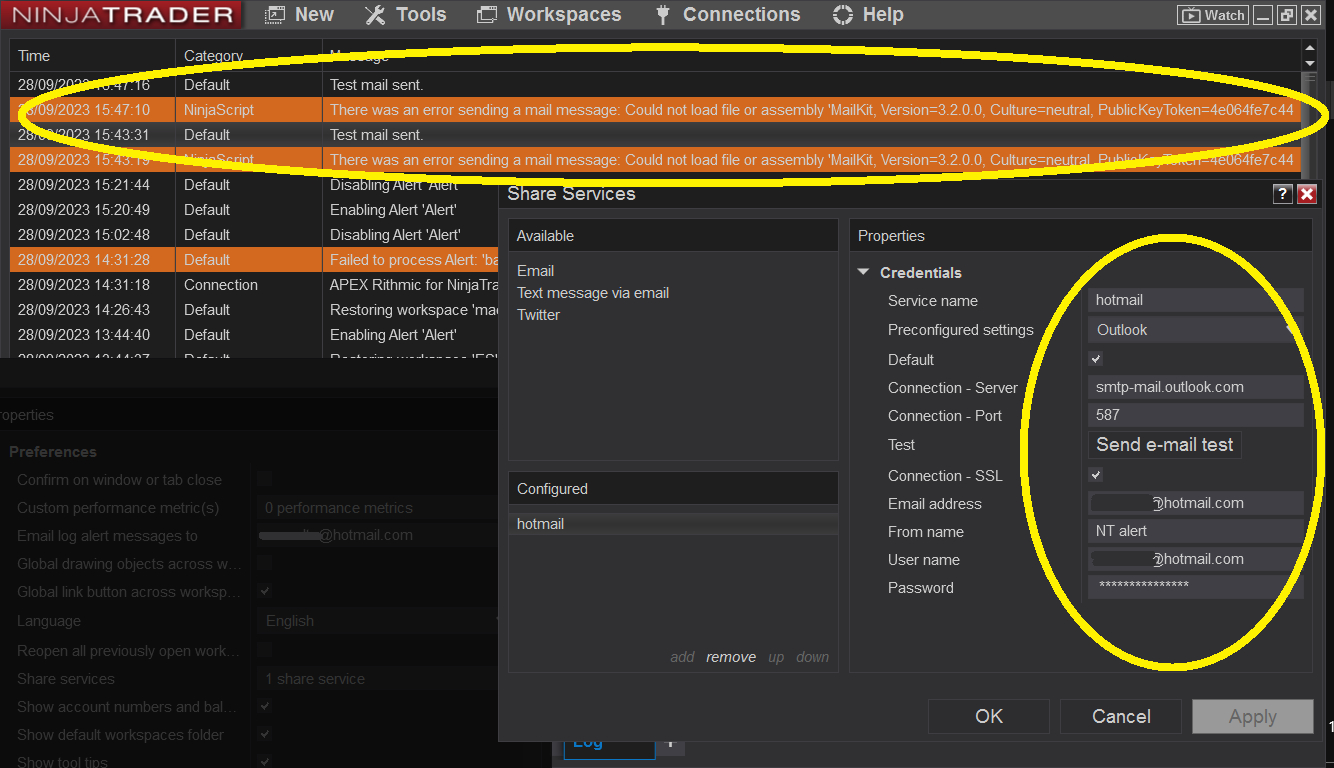Click the Send e-mail test button
Screen dimensions: 1334x768
[1165, 445]
